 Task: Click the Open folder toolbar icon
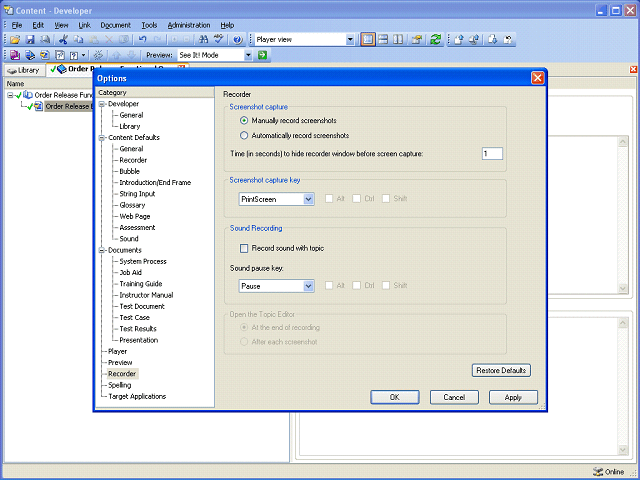pyautogui.click(x=15, y=40)
